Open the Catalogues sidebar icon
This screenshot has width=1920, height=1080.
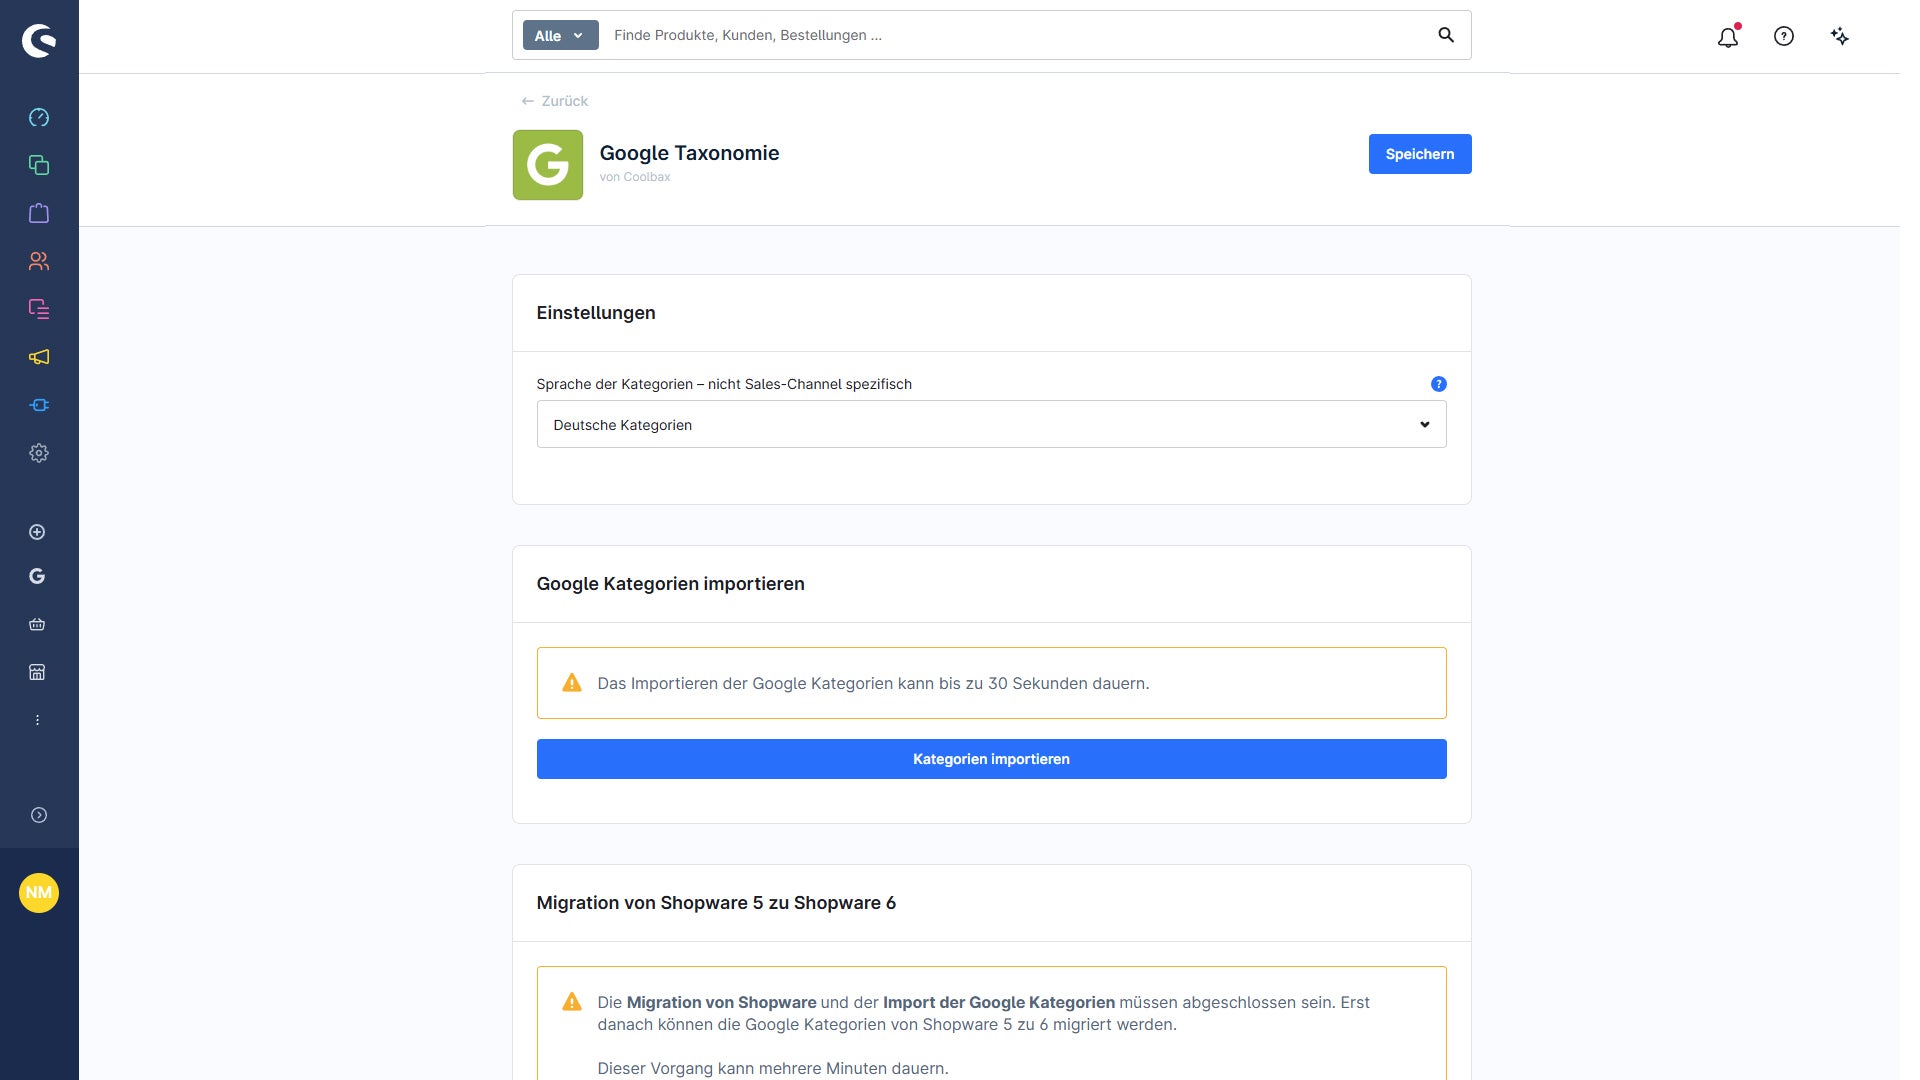click(39, 165)
